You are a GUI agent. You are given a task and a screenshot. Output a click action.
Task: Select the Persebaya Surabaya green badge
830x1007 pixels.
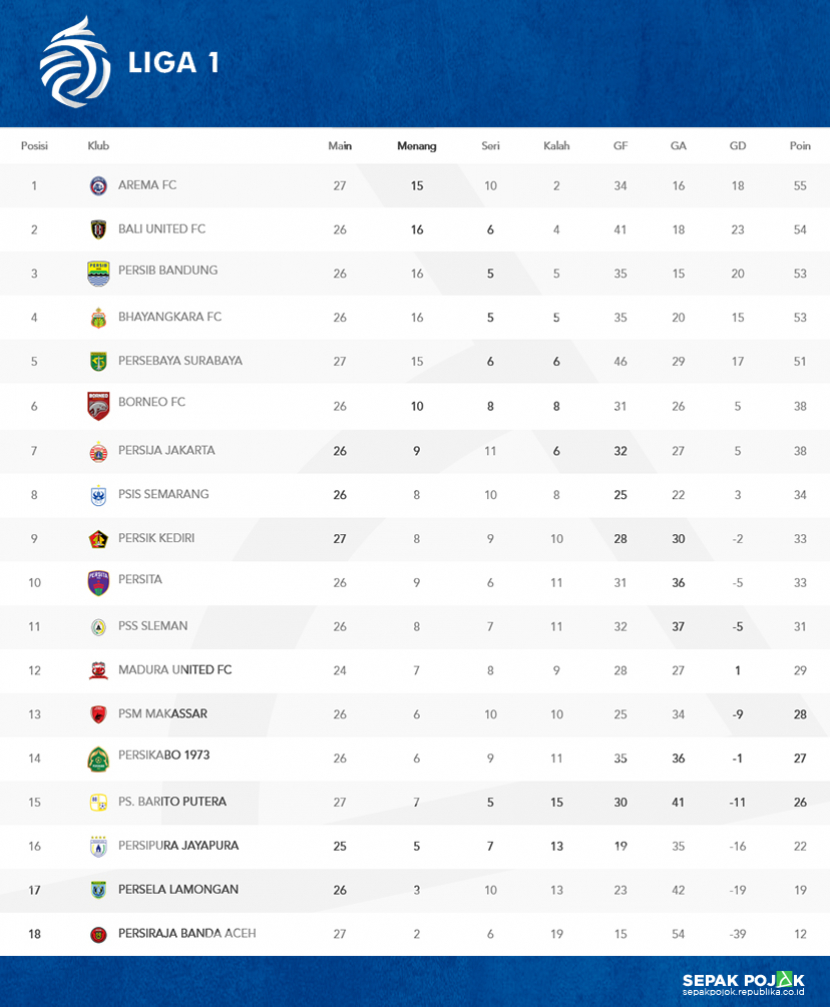(x=98, y=361)
